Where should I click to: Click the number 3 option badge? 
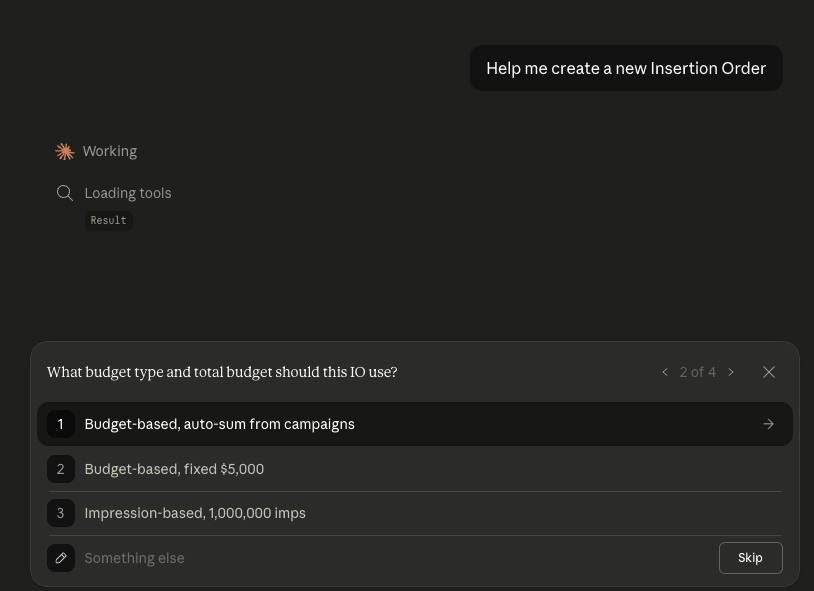point(61,513)
